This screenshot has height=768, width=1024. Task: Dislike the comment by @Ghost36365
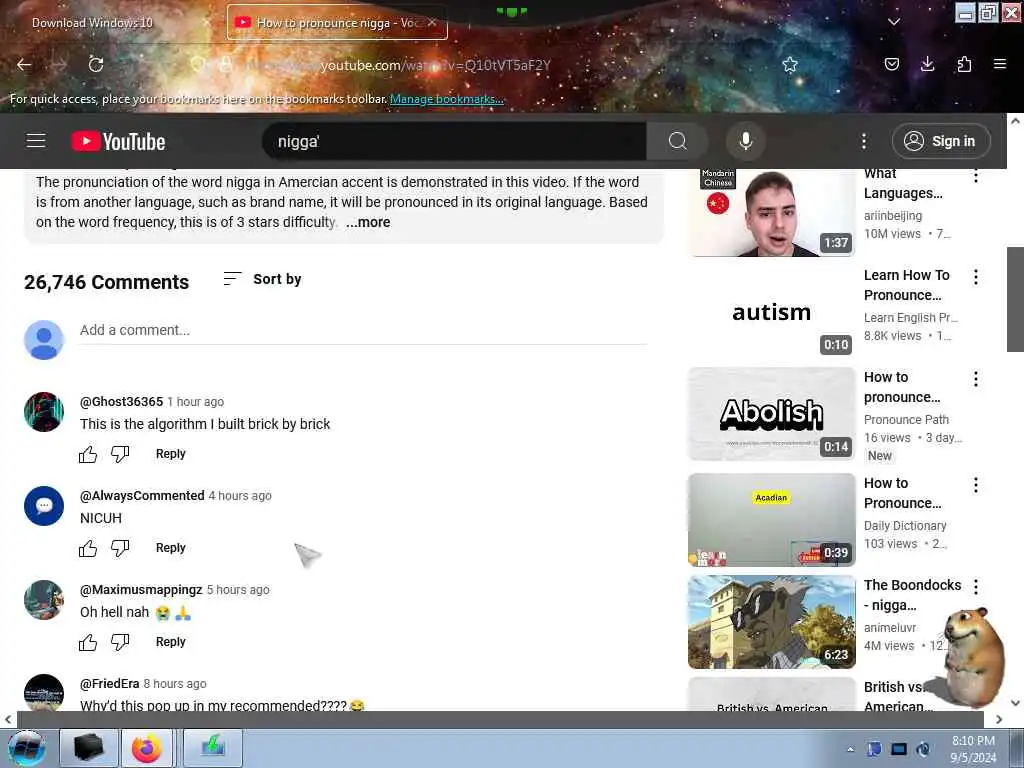120,454
